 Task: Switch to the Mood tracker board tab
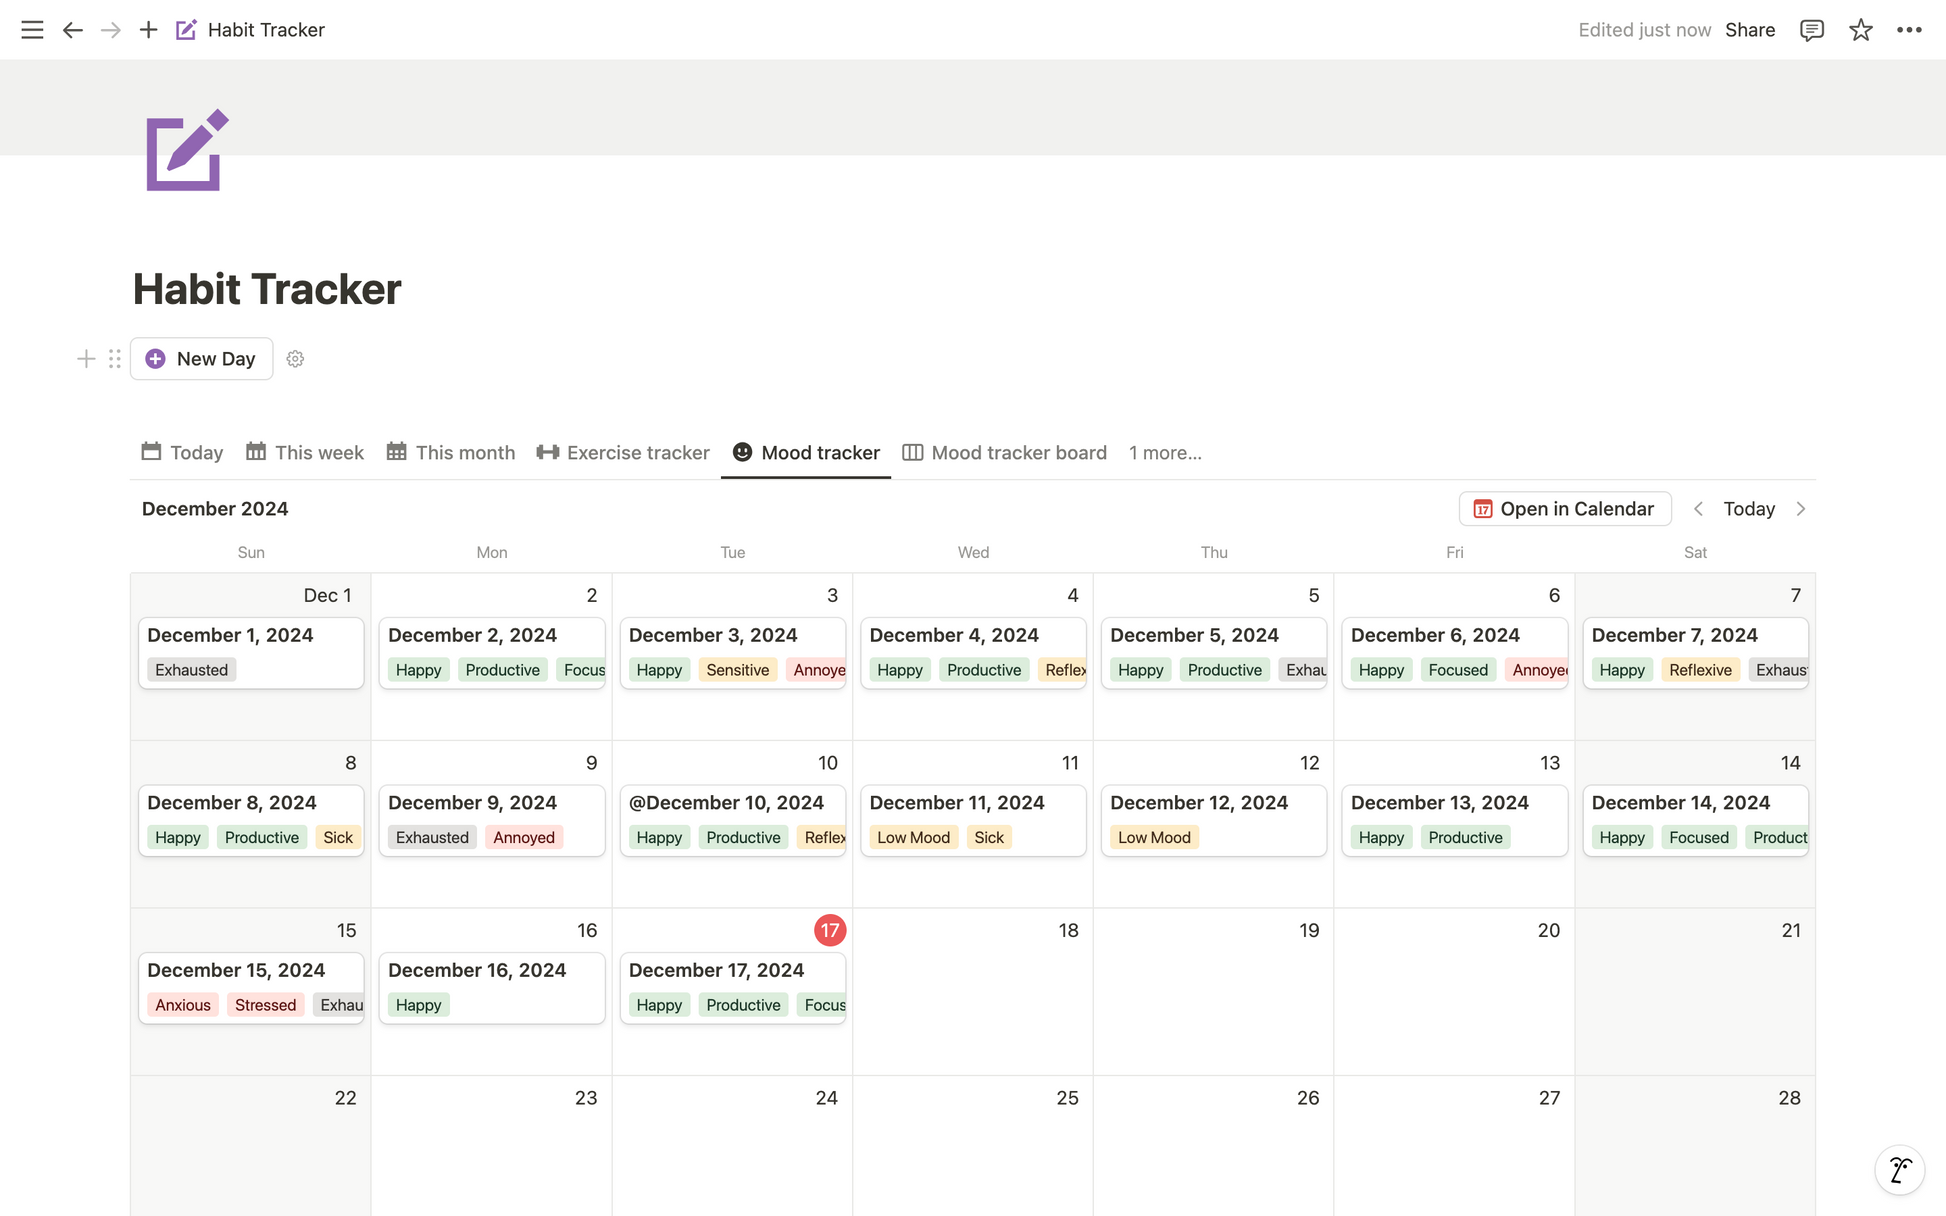click(x=1004, y=453)
